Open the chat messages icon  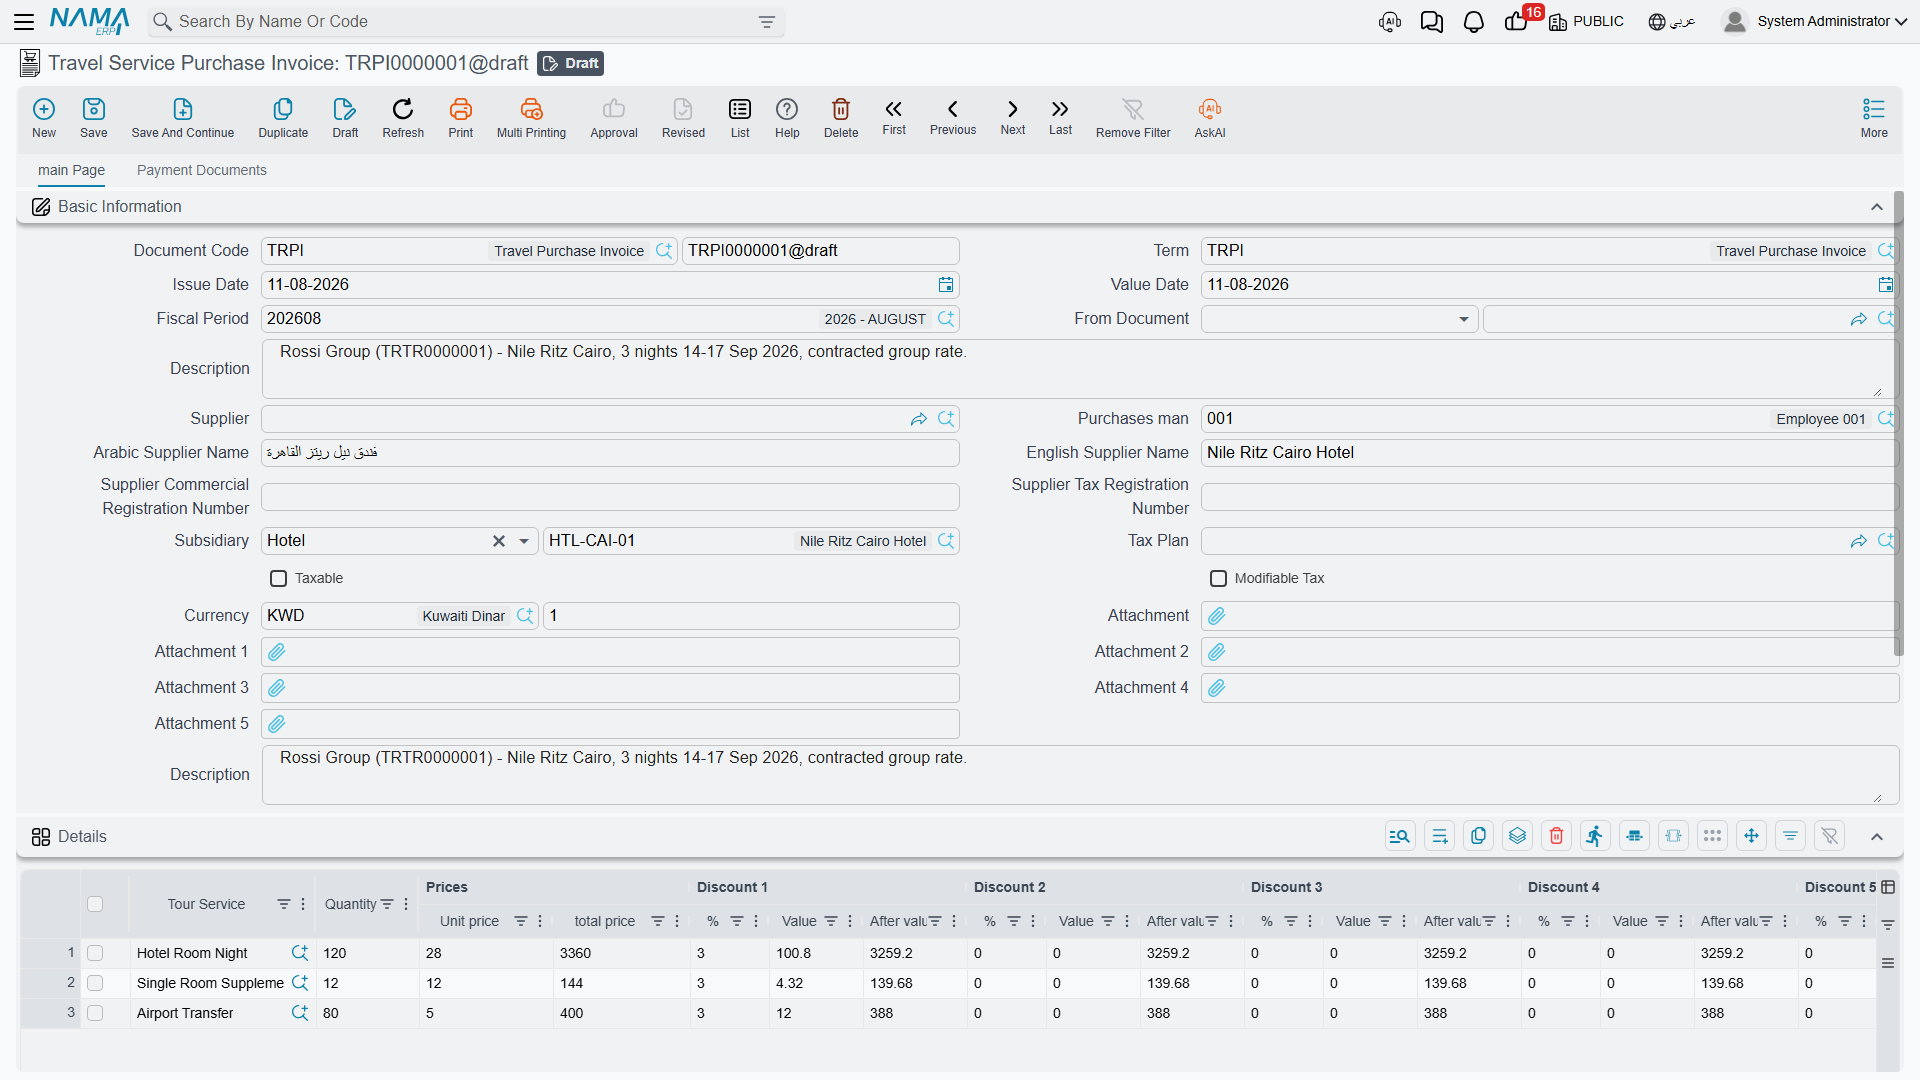[1432, 21]
